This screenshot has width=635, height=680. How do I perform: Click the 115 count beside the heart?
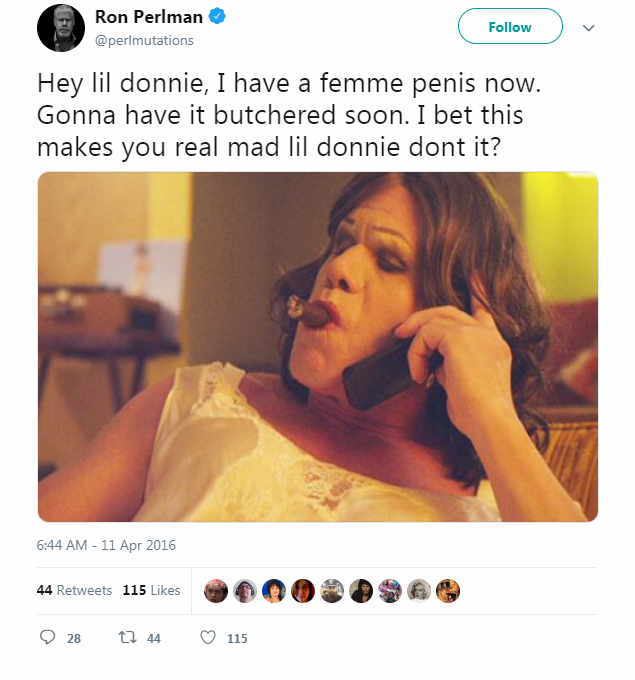237,638
